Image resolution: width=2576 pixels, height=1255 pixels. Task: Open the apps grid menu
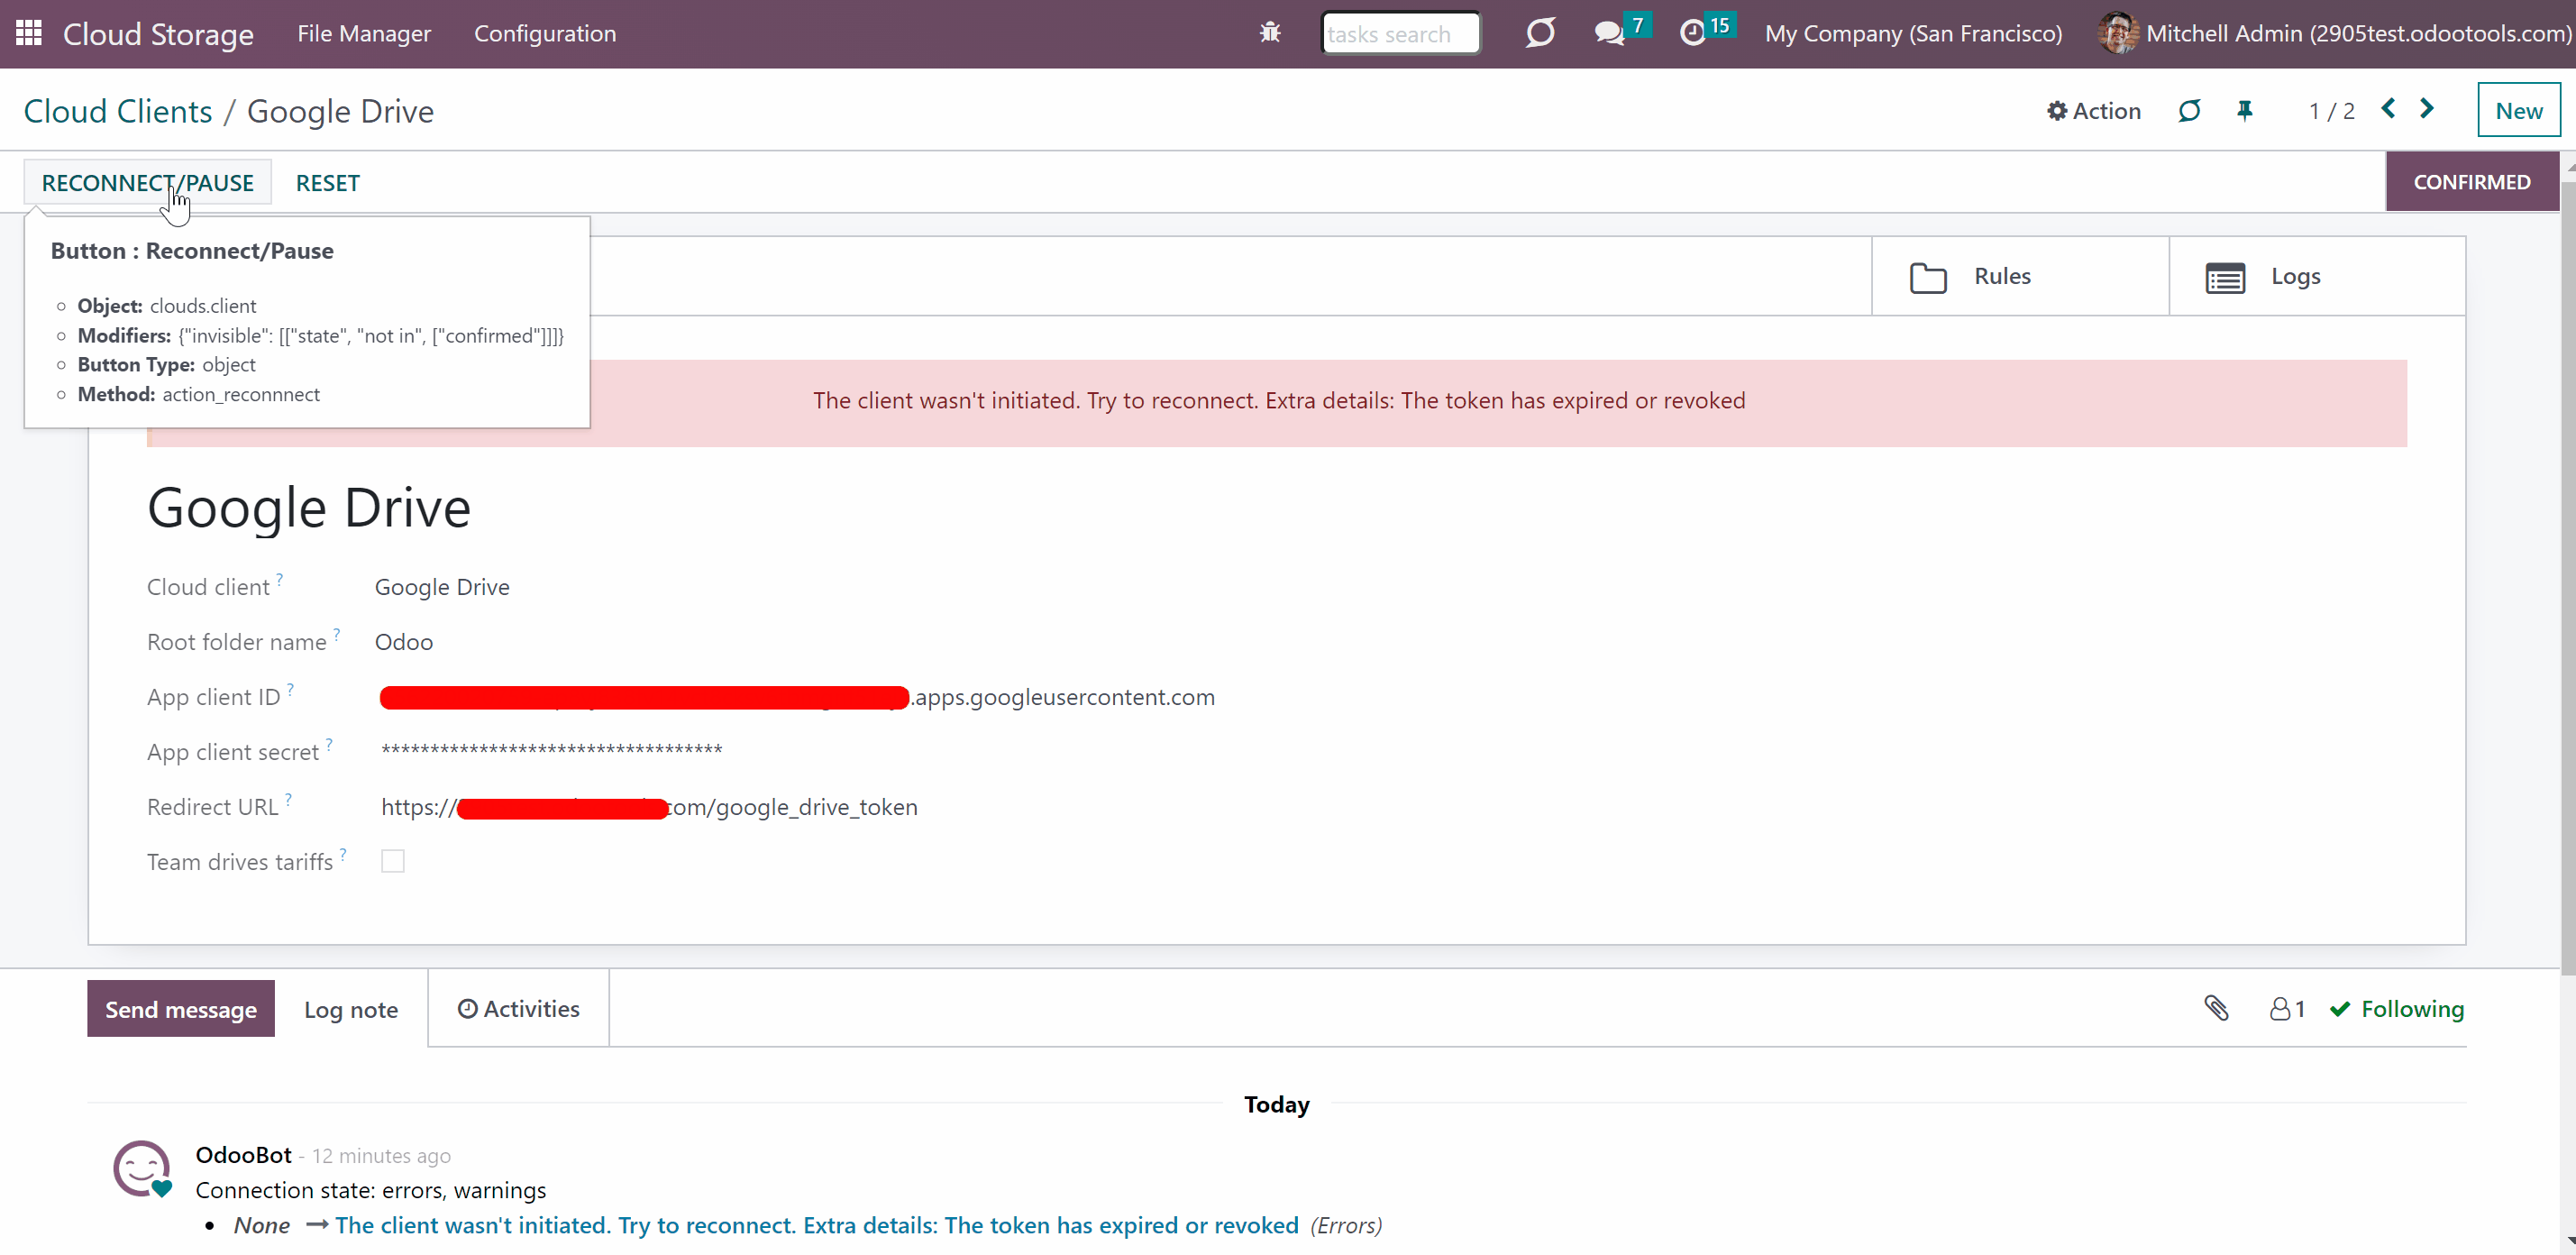pos(29,33)
